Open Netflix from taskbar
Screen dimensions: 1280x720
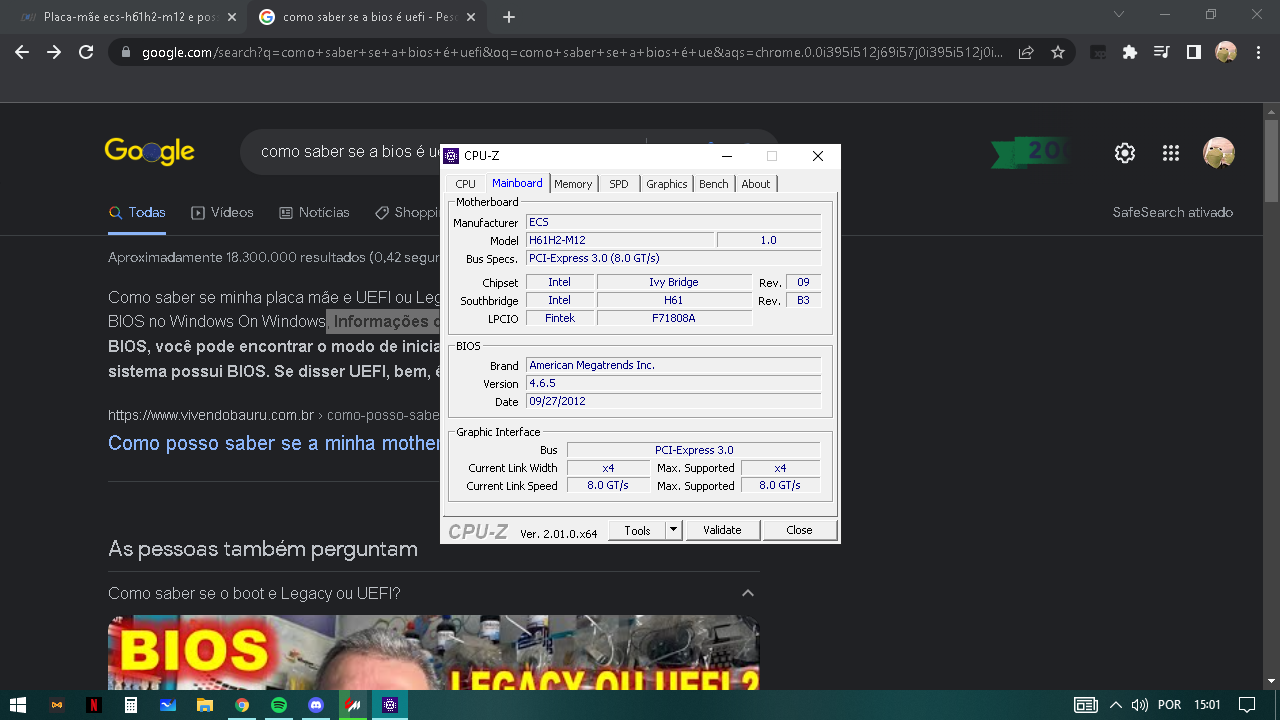click(x=93, y=705)
